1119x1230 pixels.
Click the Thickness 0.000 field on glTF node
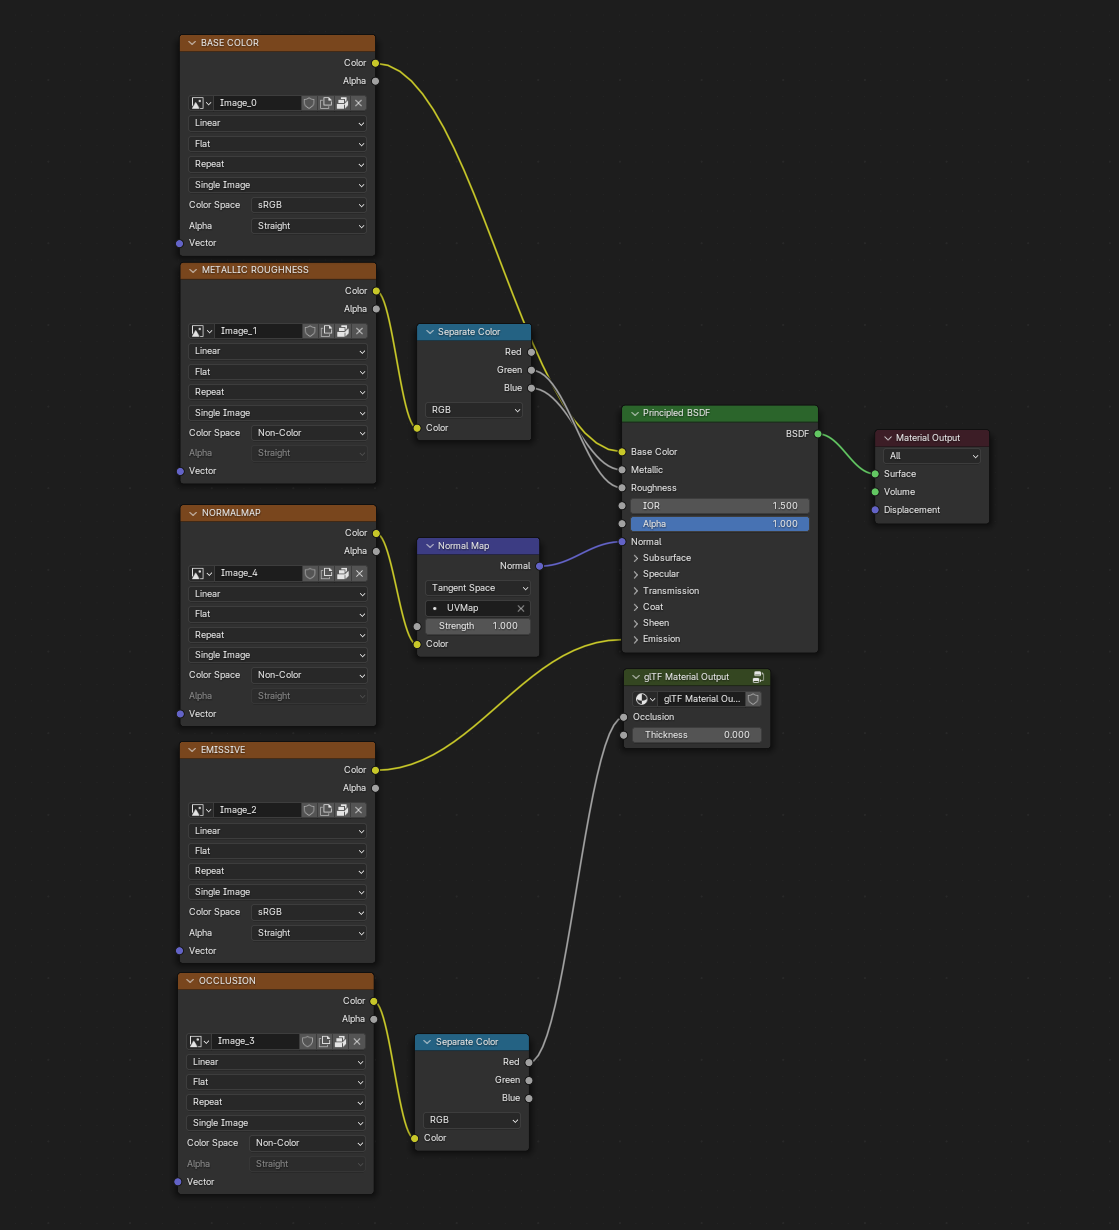(x=696, y=734)
